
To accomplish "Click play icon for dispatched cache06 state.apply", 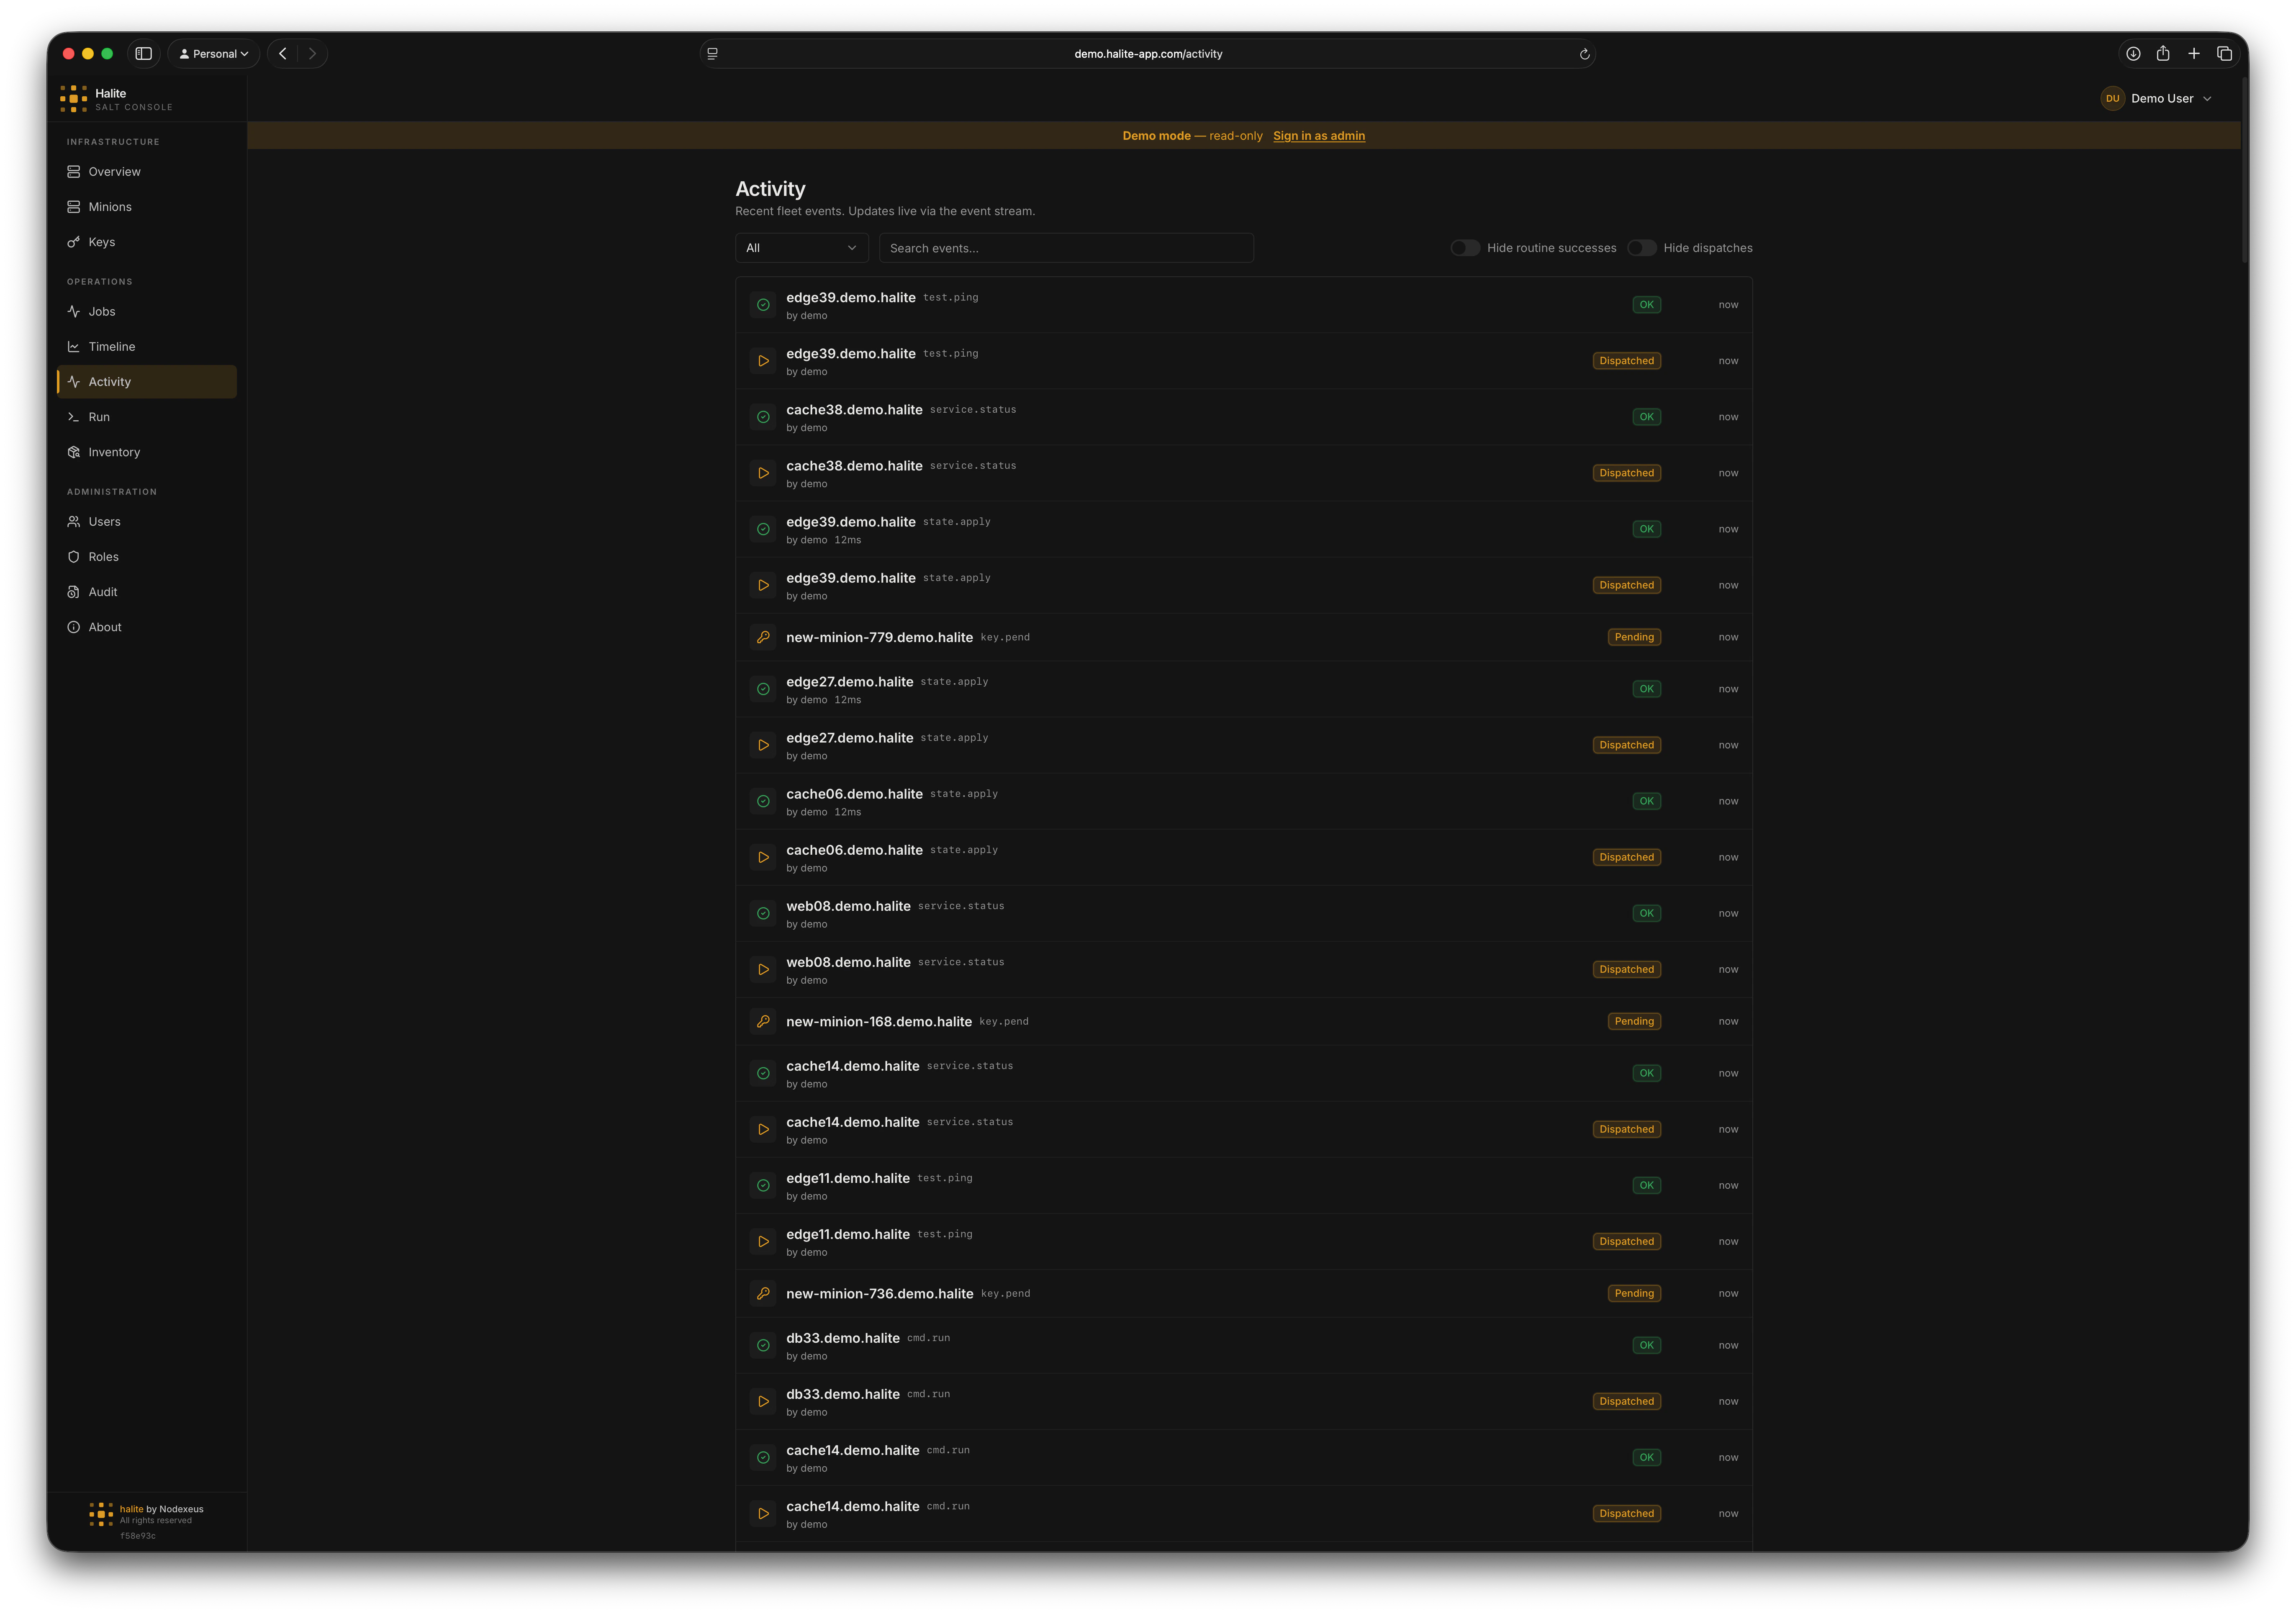I will coord(763,857).
